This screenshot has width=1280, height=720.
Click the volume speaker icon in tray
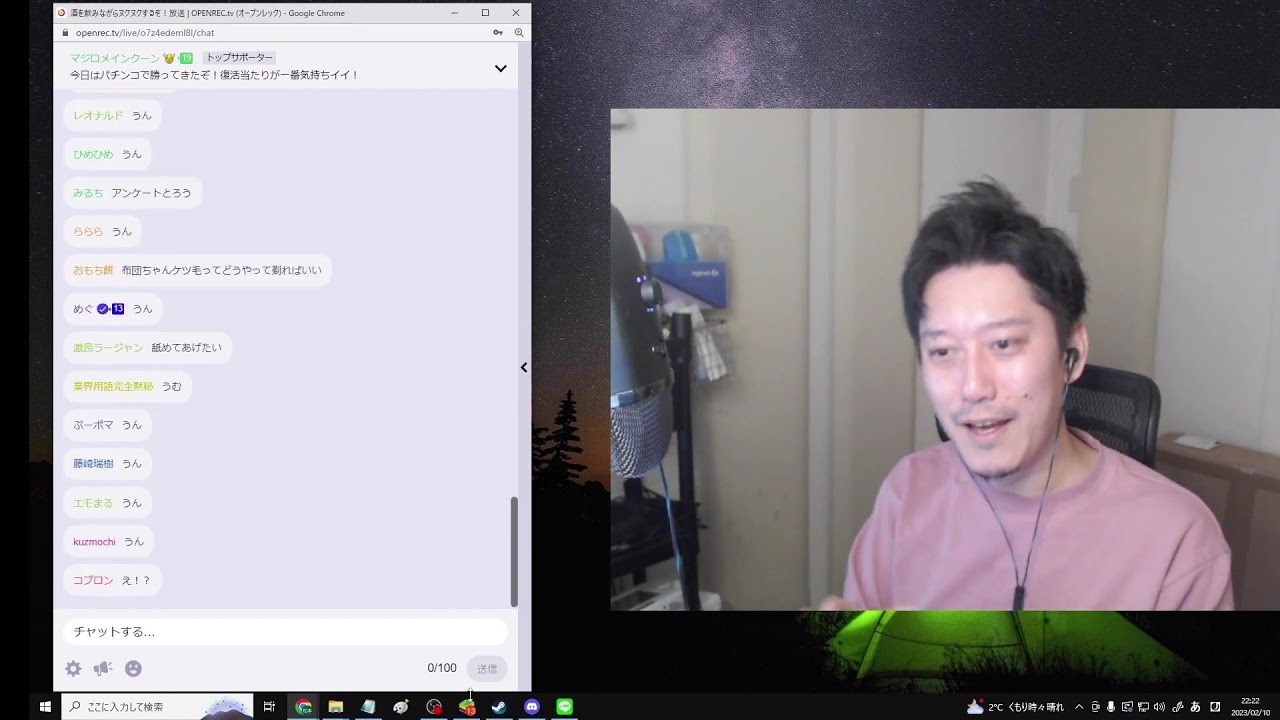(x=1160, y=707)
